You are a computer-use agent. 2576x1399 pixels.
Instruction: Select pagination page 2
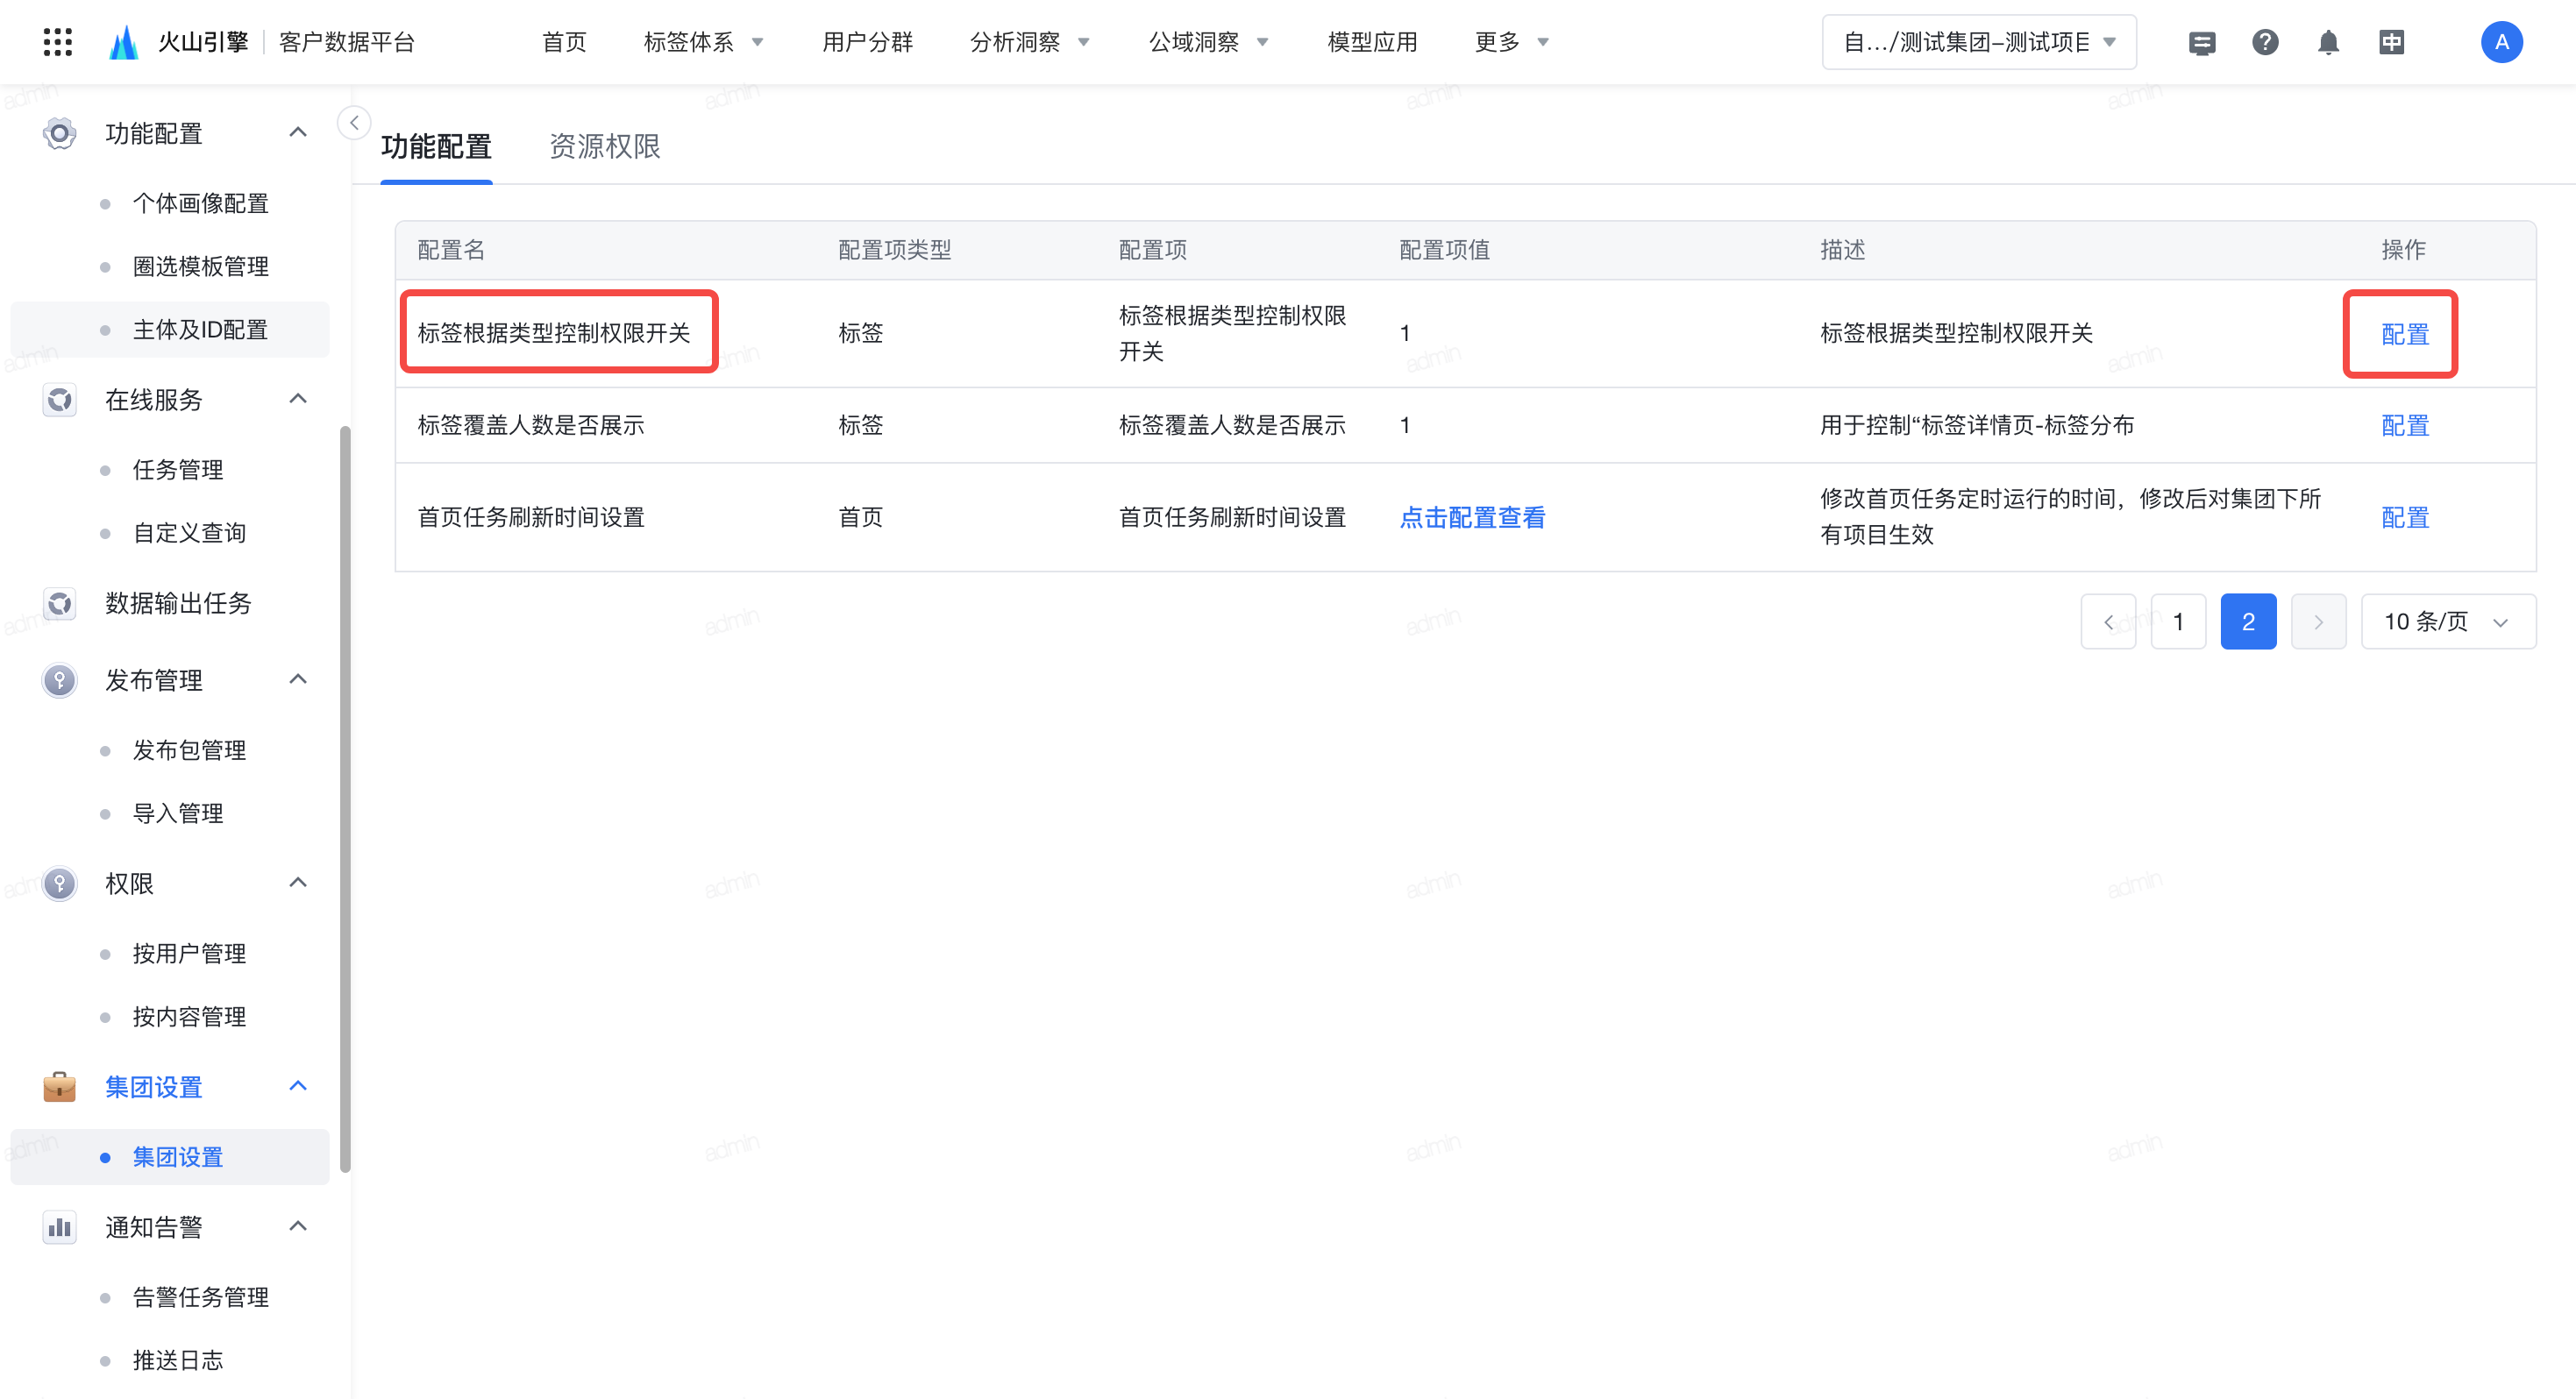click(x=2248, y=621)
